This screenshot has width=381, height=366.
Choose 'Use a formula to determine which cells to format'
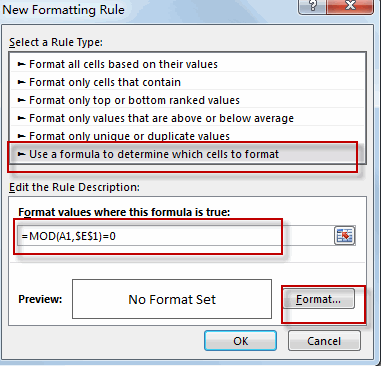tap(187, 154)
